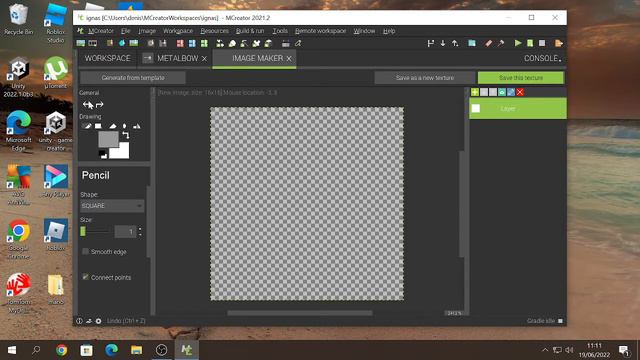Click the Windows Start button

pos(12,350)
